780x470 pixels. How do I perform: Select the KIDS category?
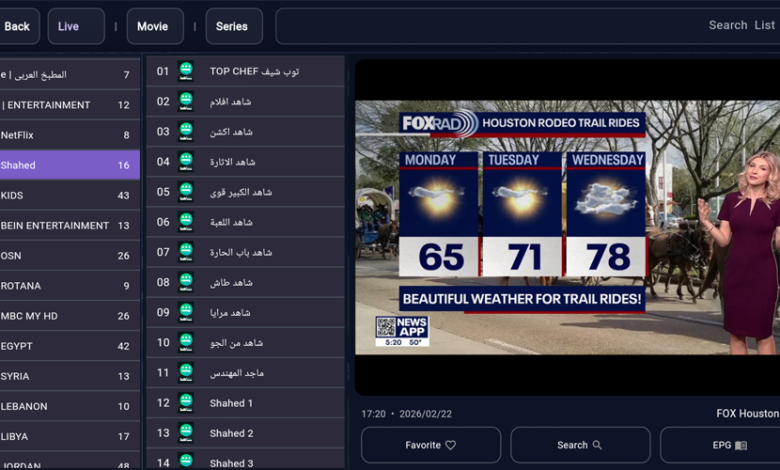(70, 195)
